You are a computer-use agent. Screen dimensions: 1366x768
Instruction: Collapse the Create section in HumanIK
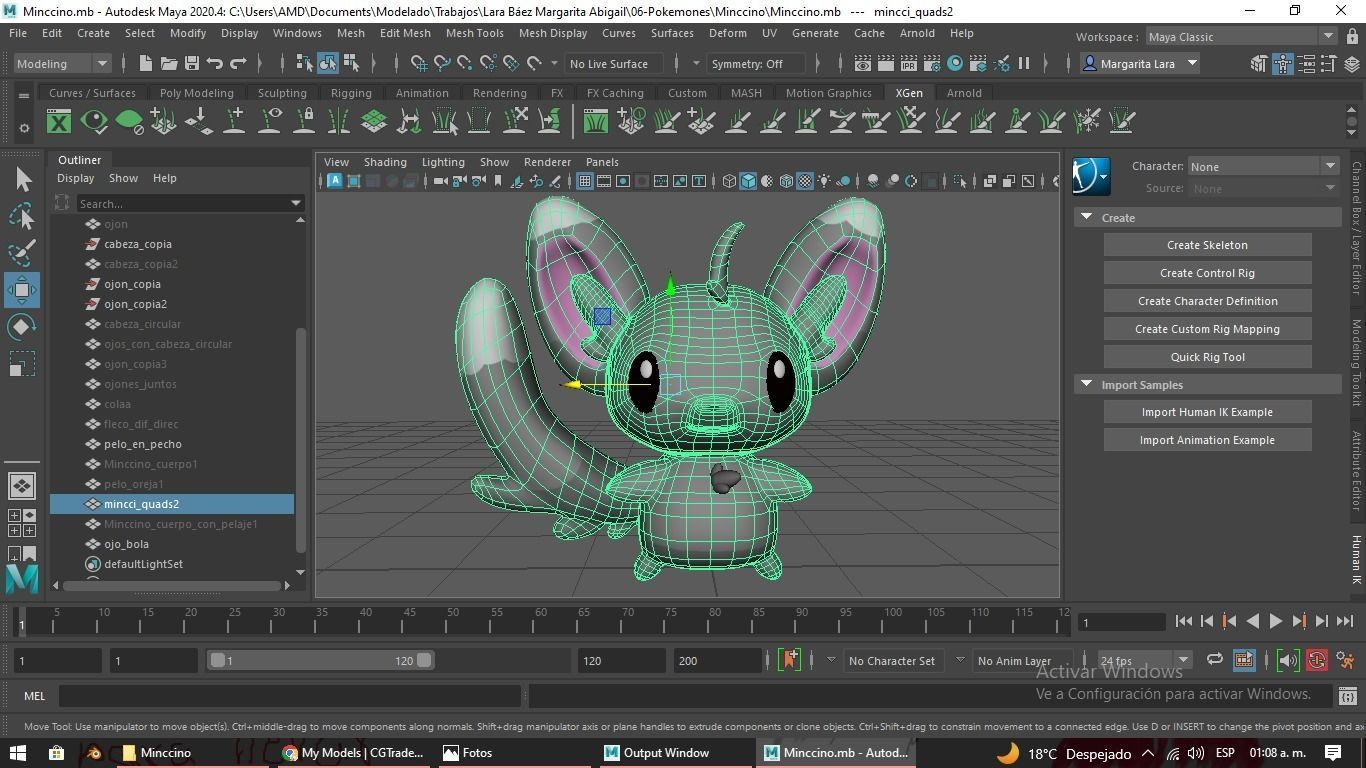coord(1087,217)
